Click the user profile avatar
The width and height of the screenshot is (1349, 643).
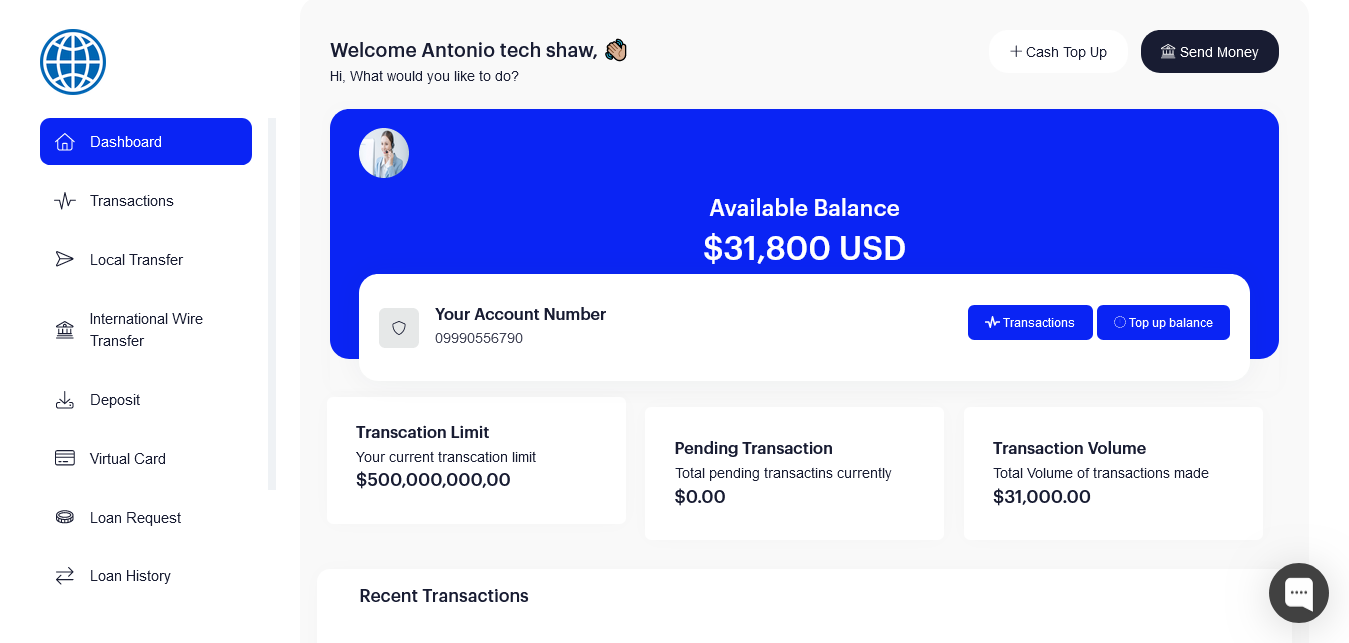click(384, 153)
